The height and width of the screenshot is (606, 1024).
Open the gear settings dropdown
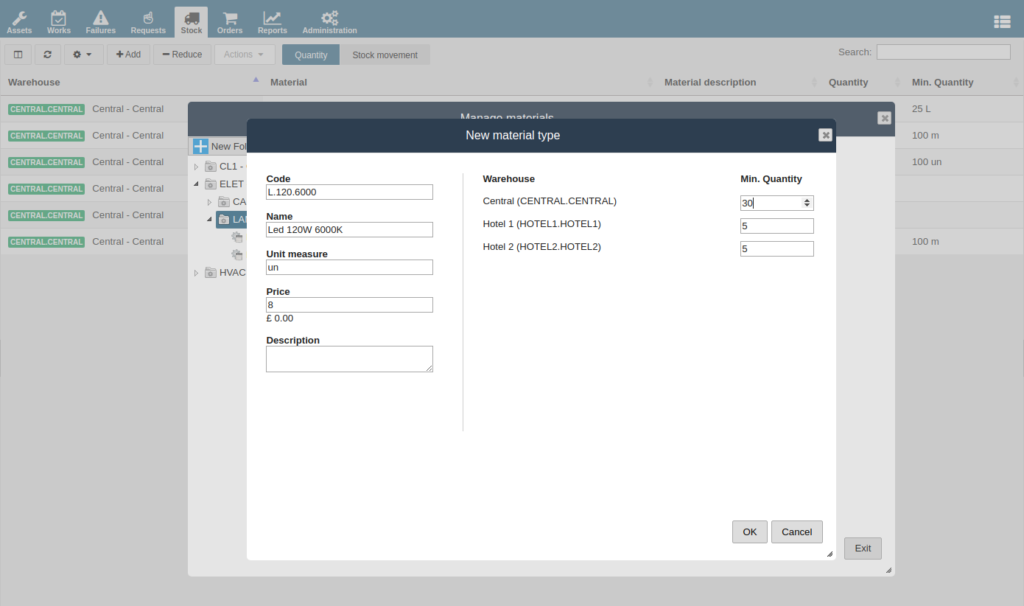(x=80, y=54)
